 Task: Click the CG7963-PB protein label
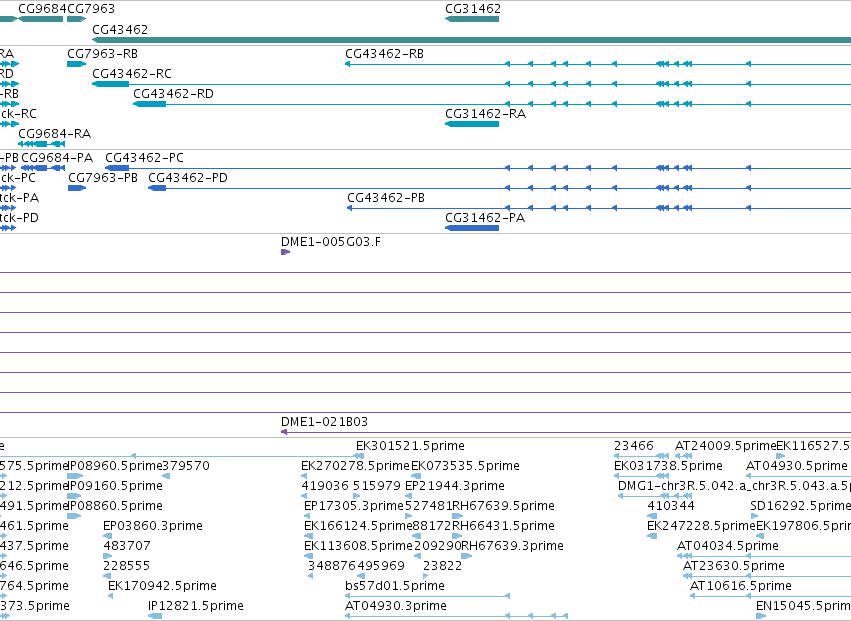click(103, 178)
